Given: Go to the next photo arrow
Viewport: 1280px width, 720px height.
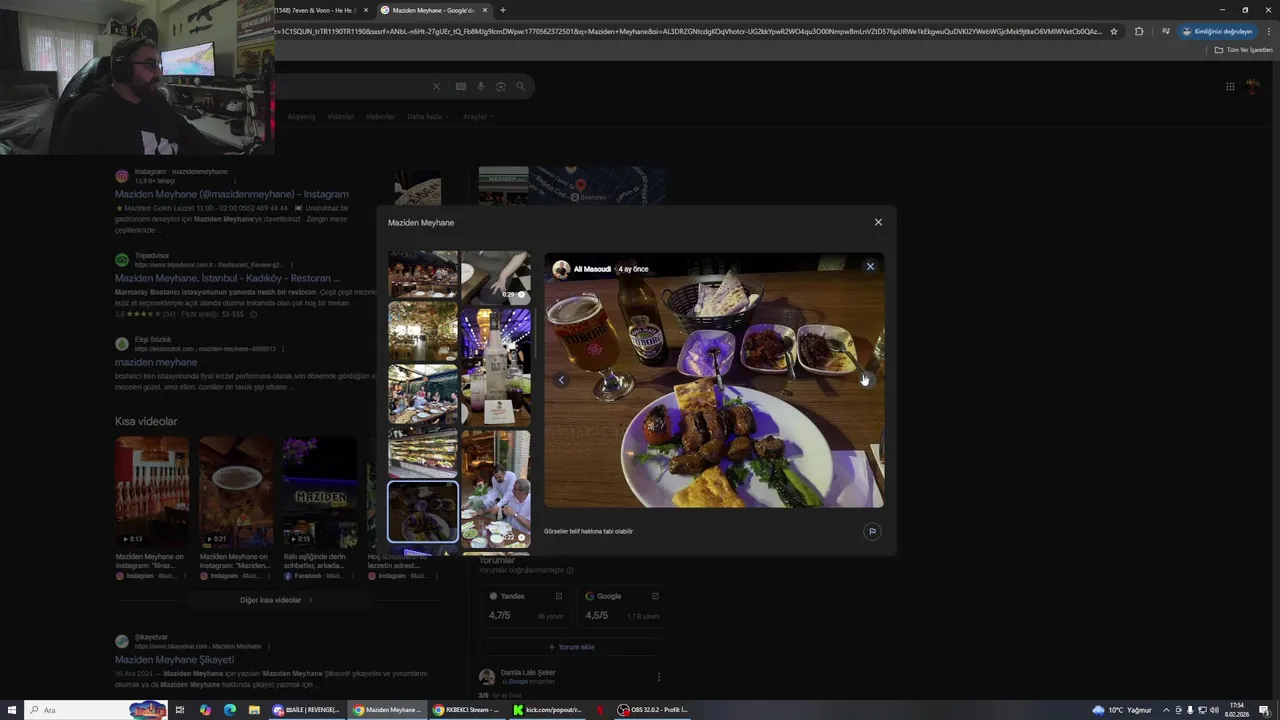Looking at the screenshot, I should pos(866,380).
